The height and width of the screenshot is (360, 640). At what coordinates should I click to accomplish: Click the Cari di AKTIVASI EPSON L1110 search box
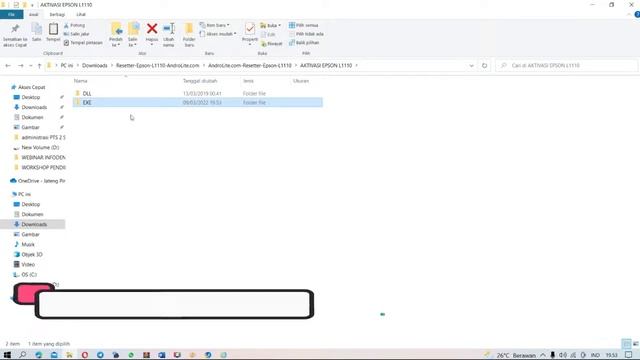[567, 65]
